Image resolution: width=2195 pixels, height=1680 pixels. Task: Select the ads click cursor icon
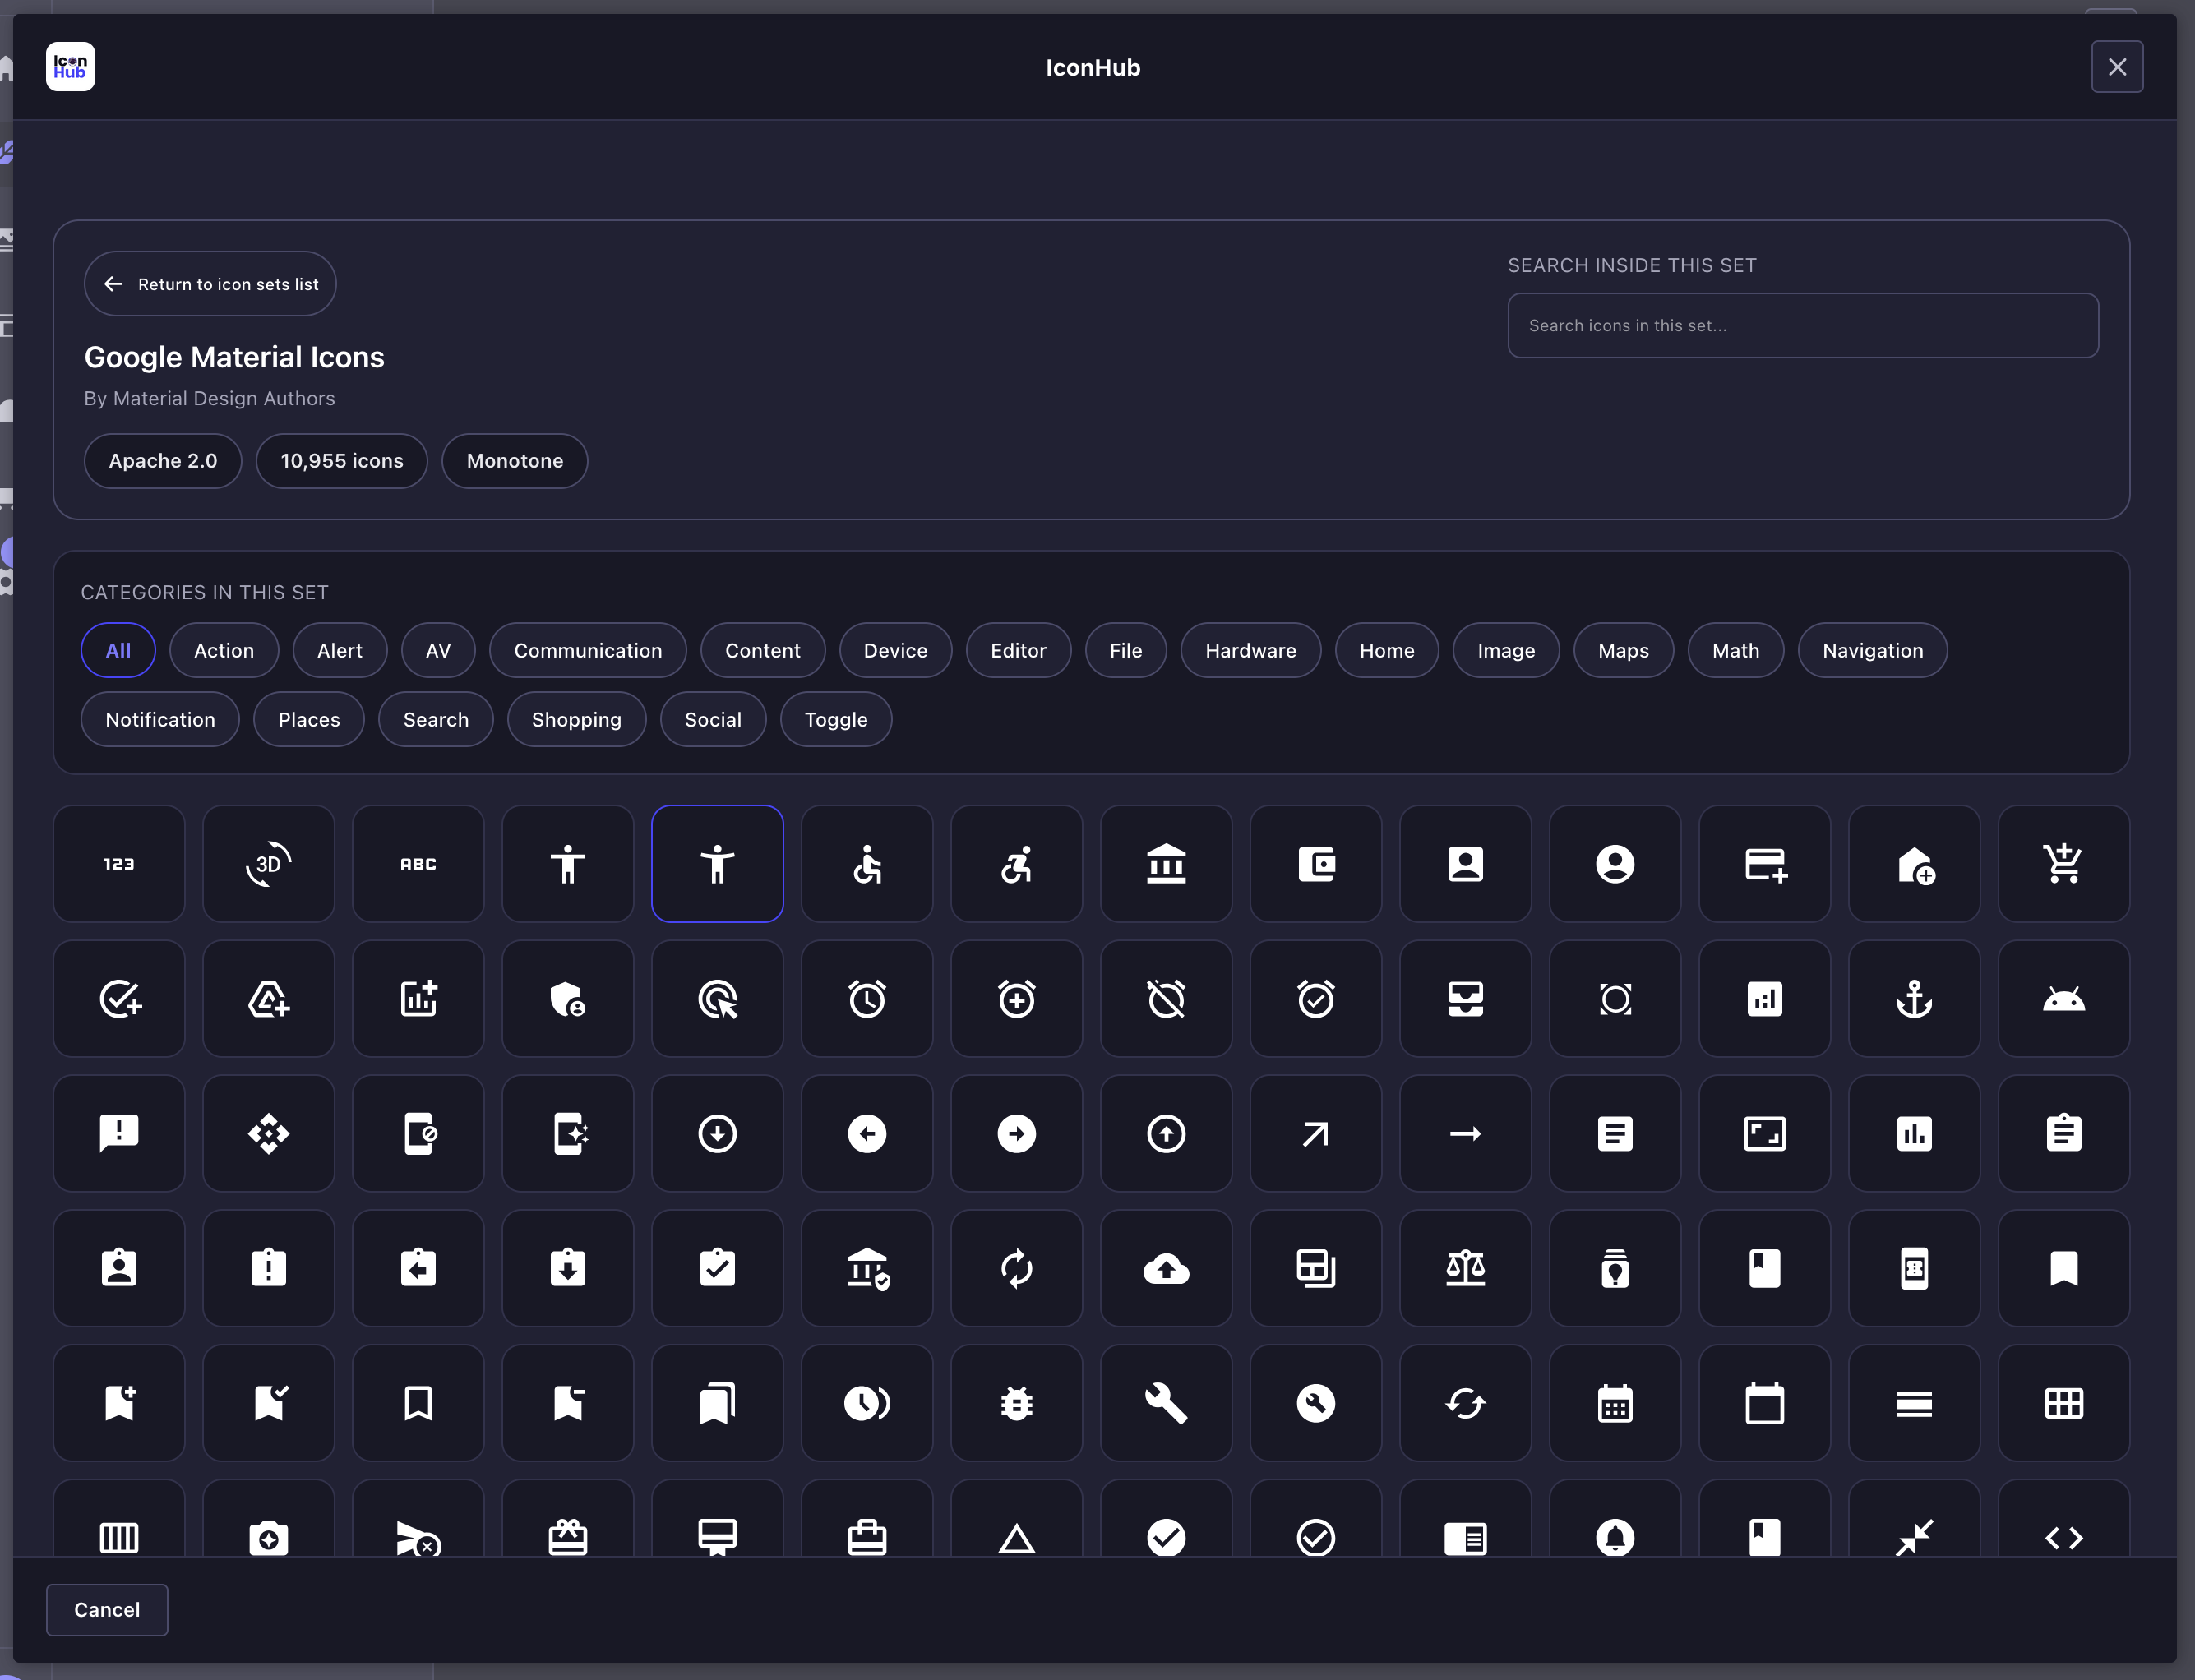pos(717,999)
